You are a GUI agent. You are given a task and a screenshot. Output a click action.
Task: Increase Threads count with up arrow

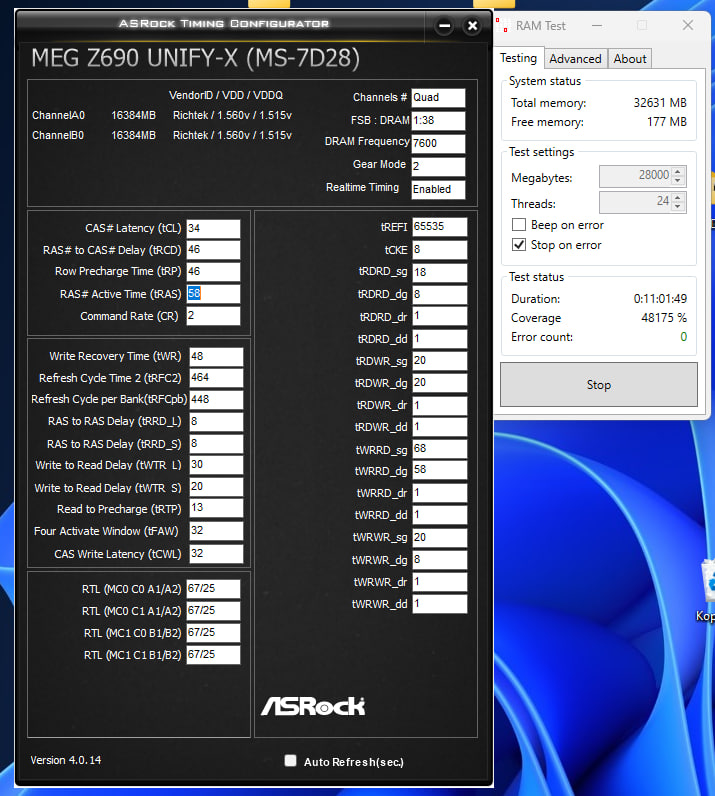click(678, 197)
